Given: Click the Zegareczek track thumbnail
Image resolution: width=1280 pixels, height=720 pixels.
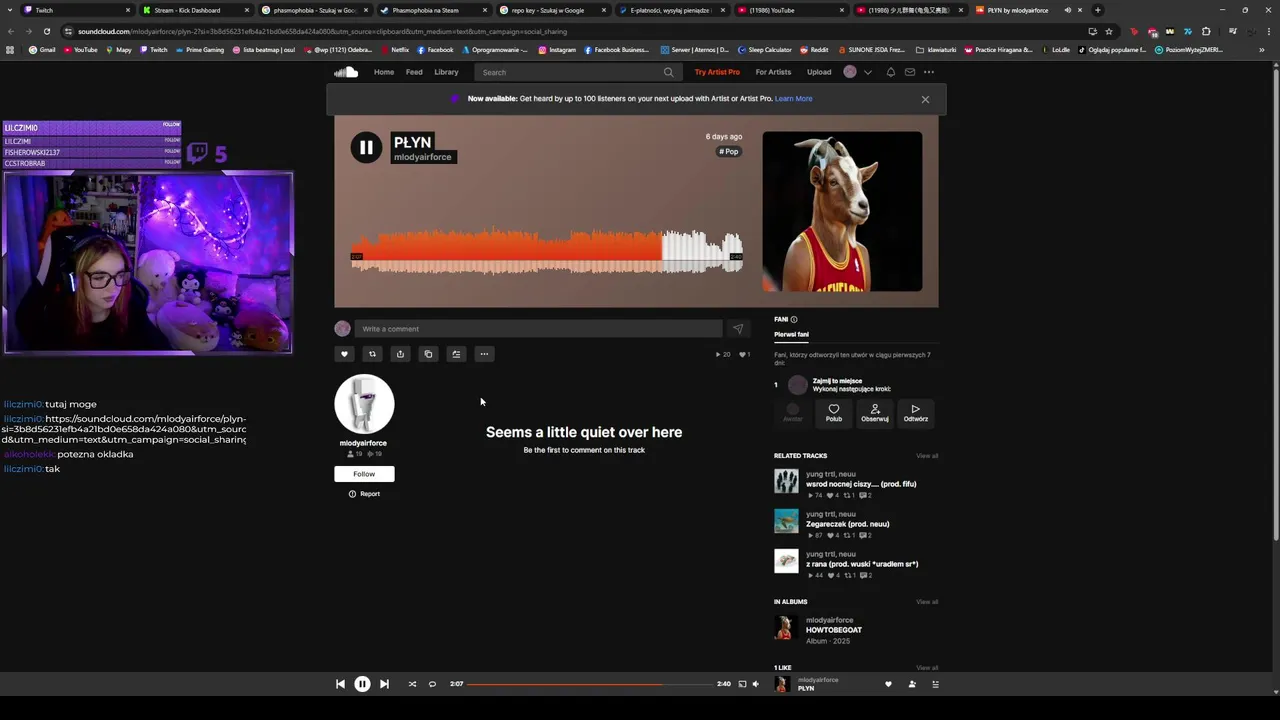Looking at the screenshot, I should [x=786, y=521].
